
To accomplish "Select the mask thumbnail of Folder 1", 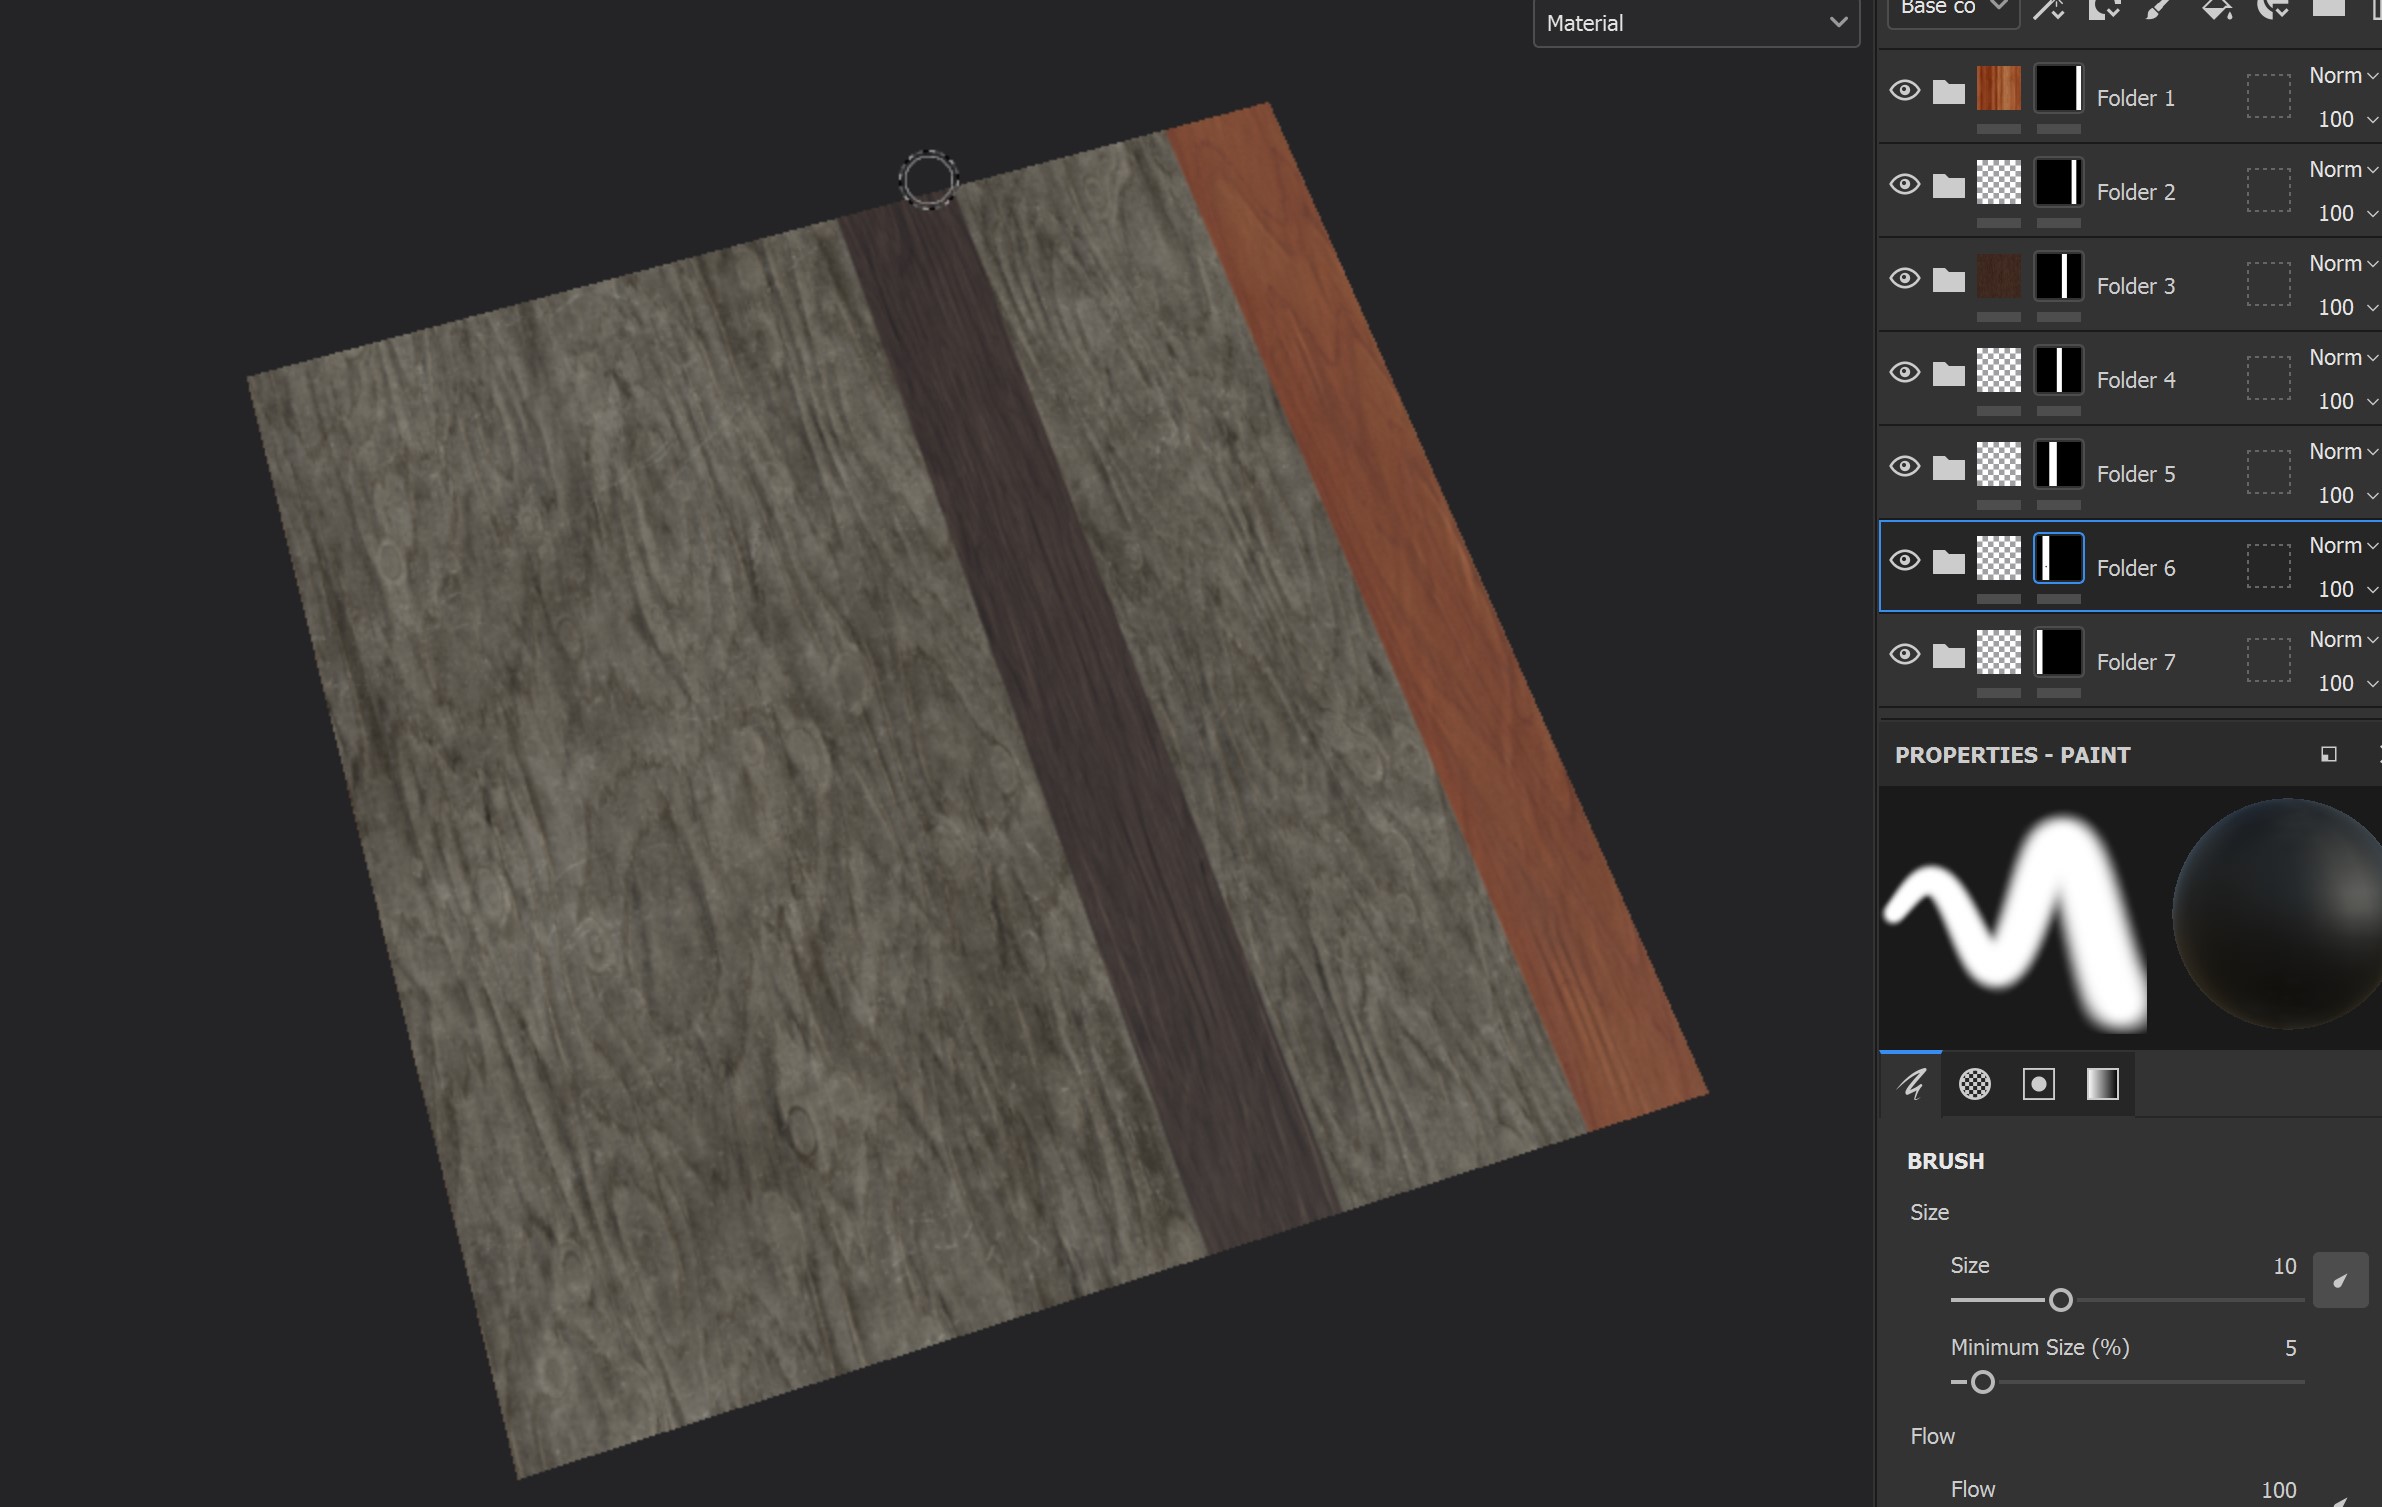I will (x=2059, y=88).
